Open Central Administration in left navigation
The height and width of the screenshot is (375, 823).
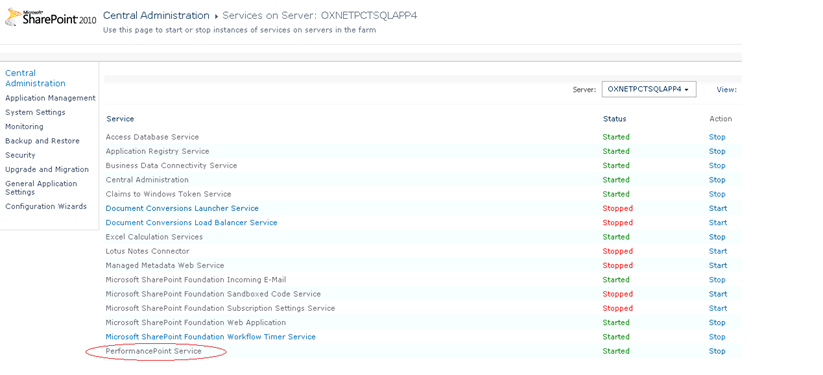point(35,78)
